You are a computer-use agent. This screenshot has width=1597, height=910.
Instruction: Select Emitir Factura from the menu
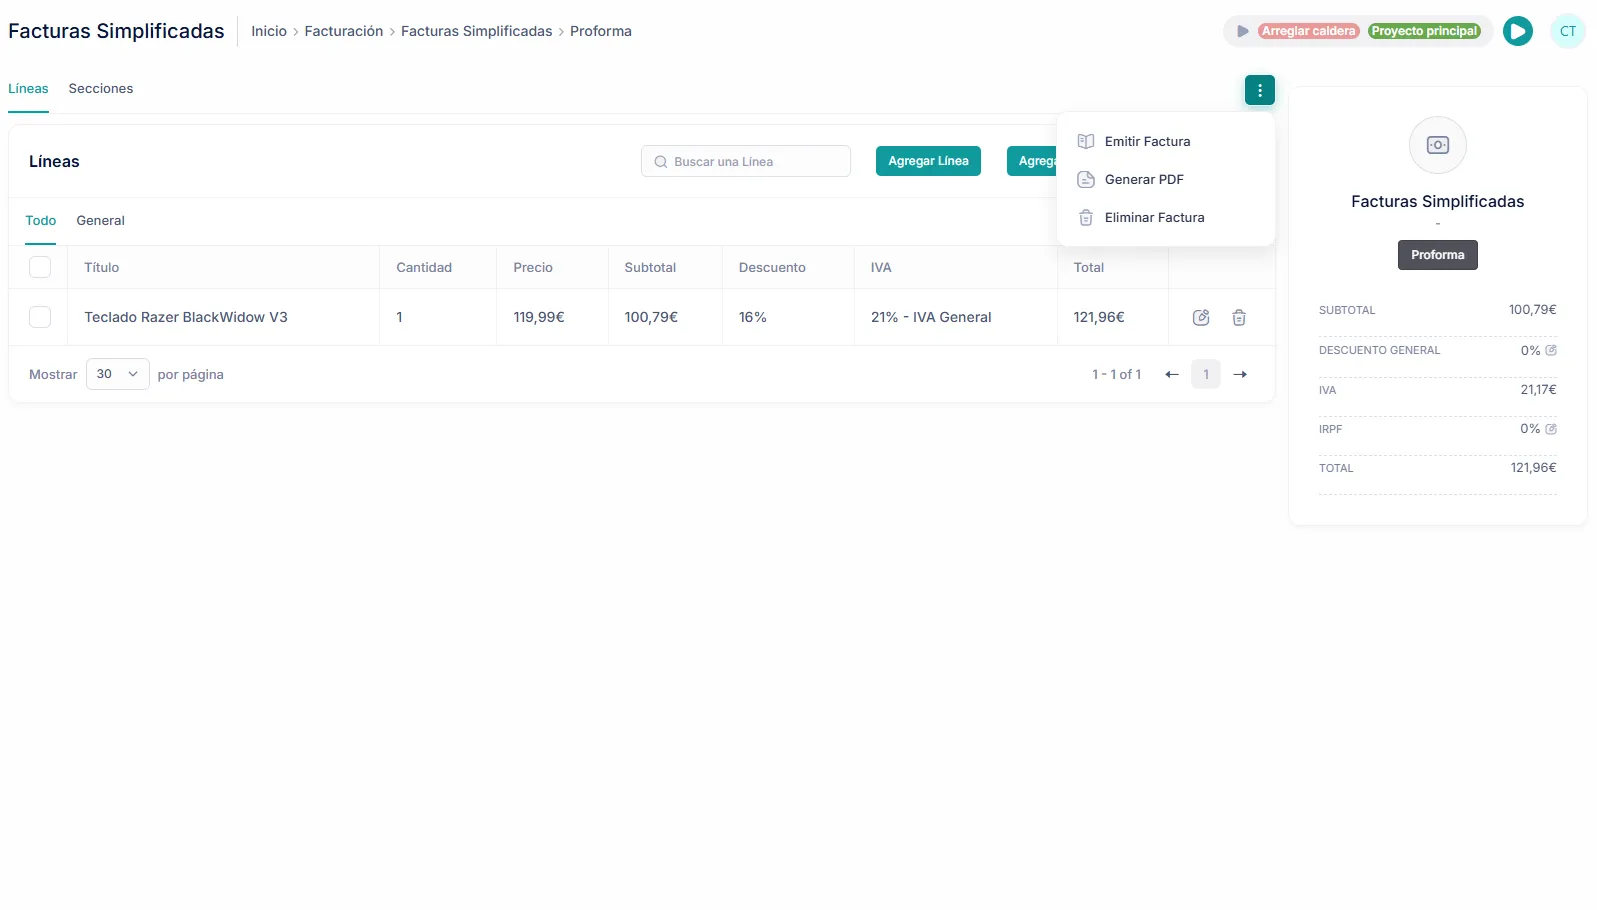(1147, 142)
